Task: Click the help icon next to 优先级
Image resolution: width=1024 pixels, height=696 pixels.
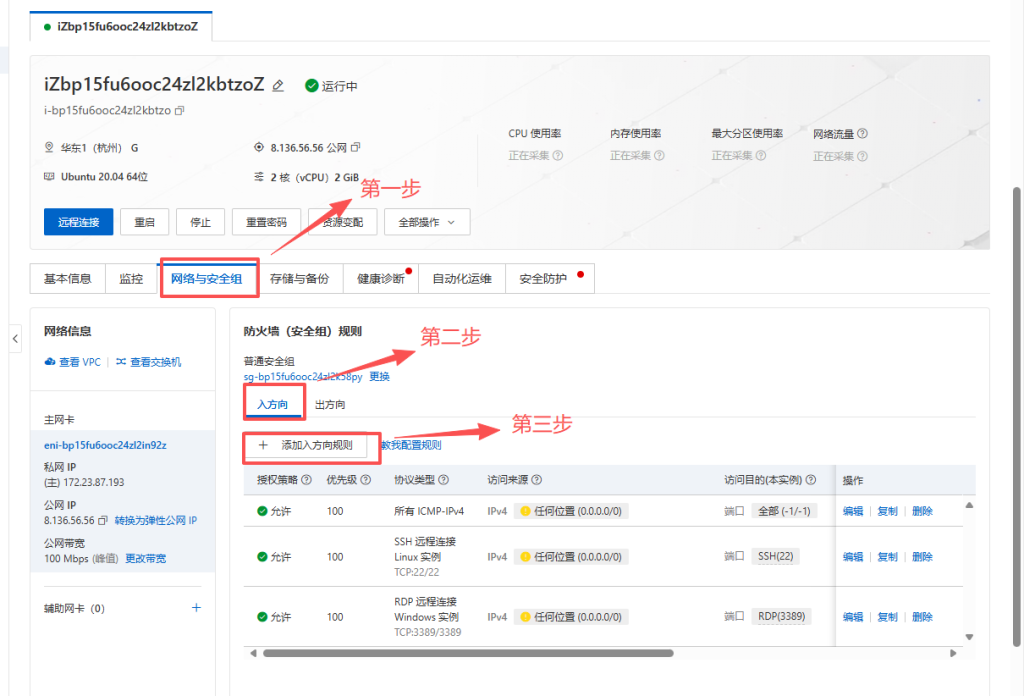Action: coord(366,480)
